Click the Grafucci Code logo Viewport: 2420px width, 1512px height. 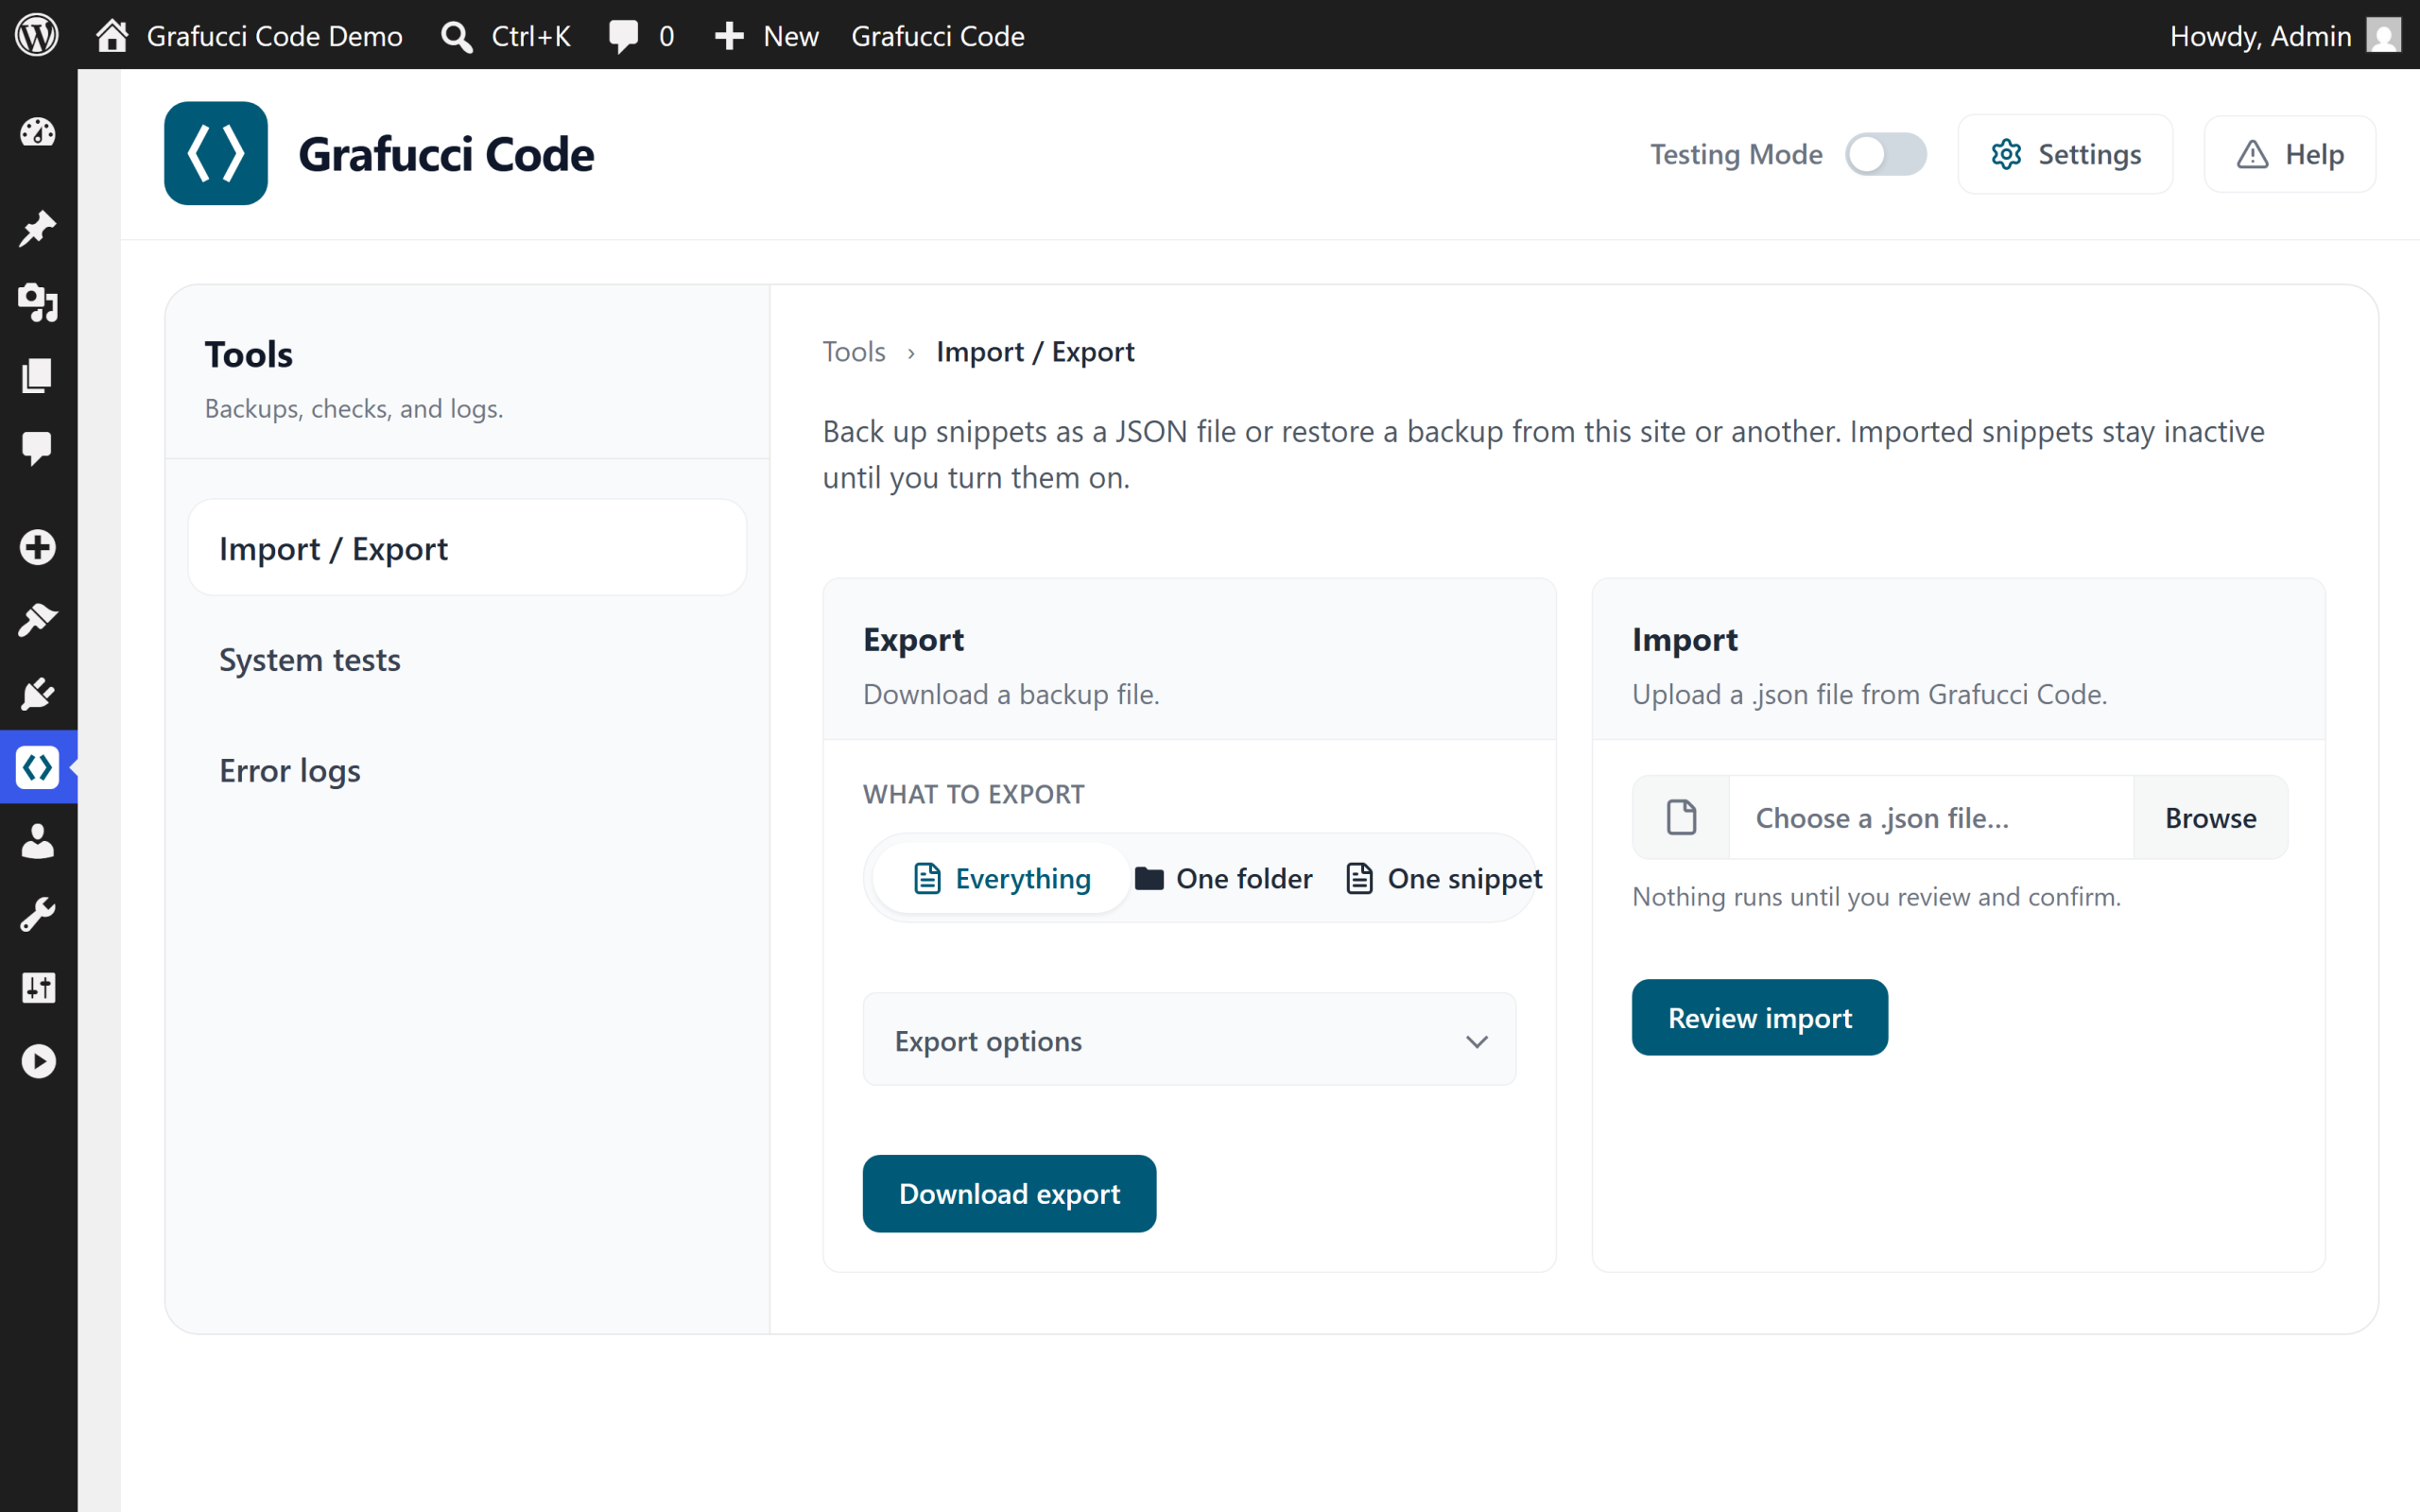click(216, 153)
